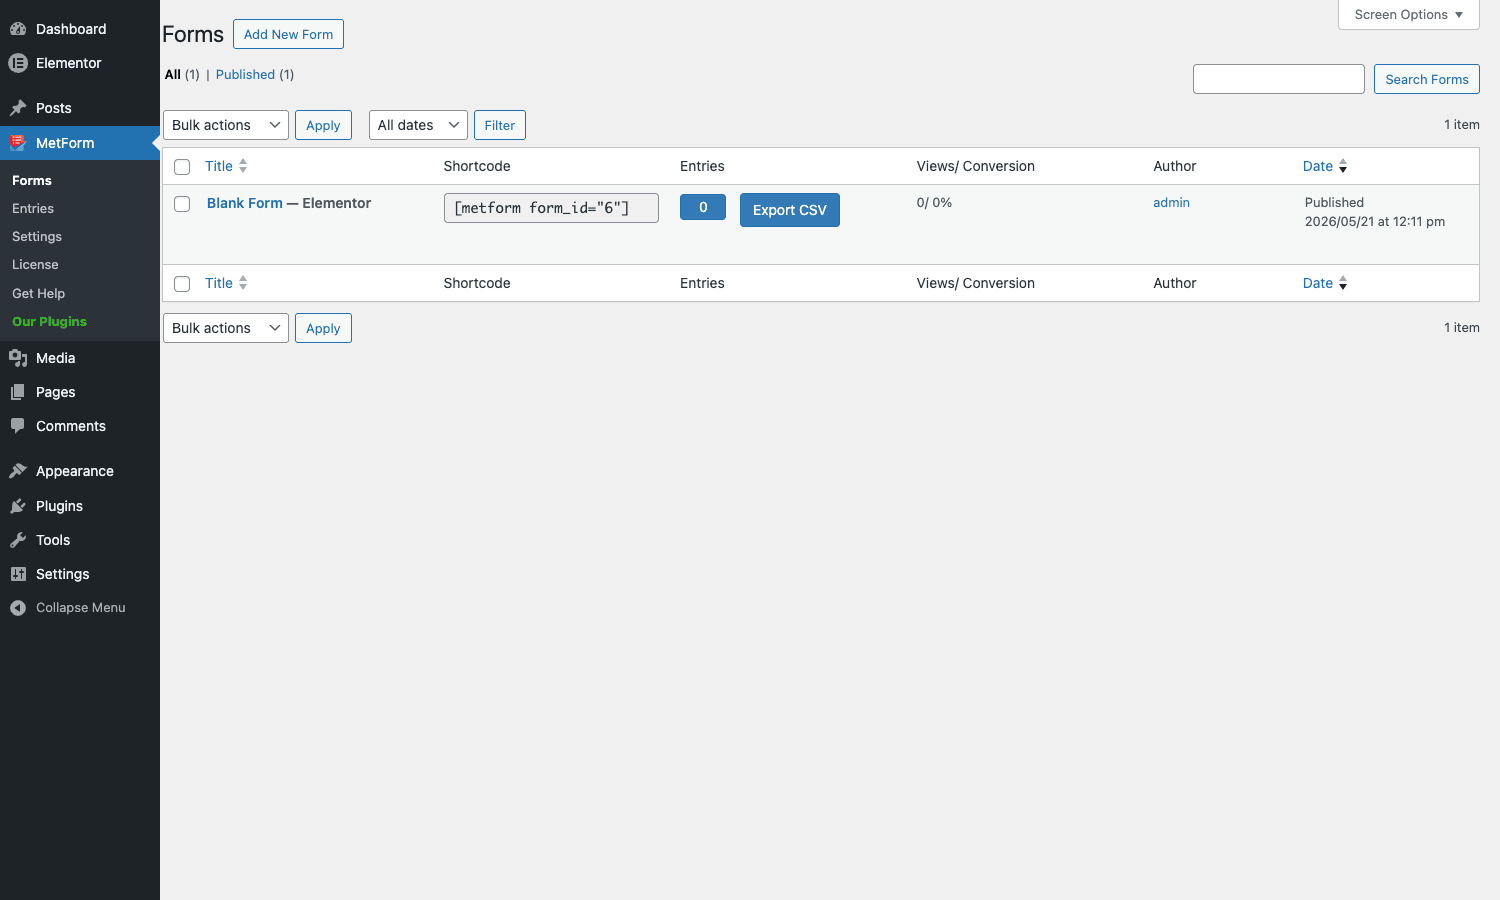Image resolution: width=1500 pixels, height=900 pixels.
Task: Expand the Screen Options panel
Action: click(1409, 15)
